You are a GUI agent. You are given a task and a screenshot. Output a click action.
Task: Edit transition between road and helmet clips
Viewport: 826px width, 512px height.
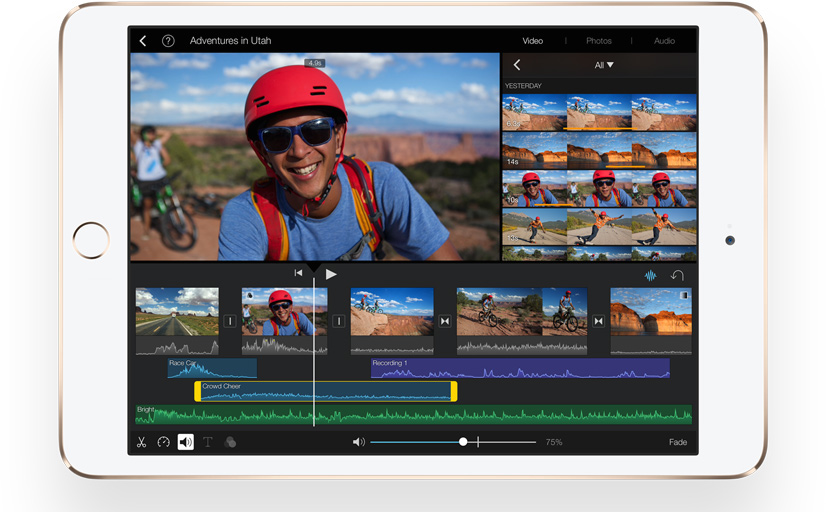point(230,321)
